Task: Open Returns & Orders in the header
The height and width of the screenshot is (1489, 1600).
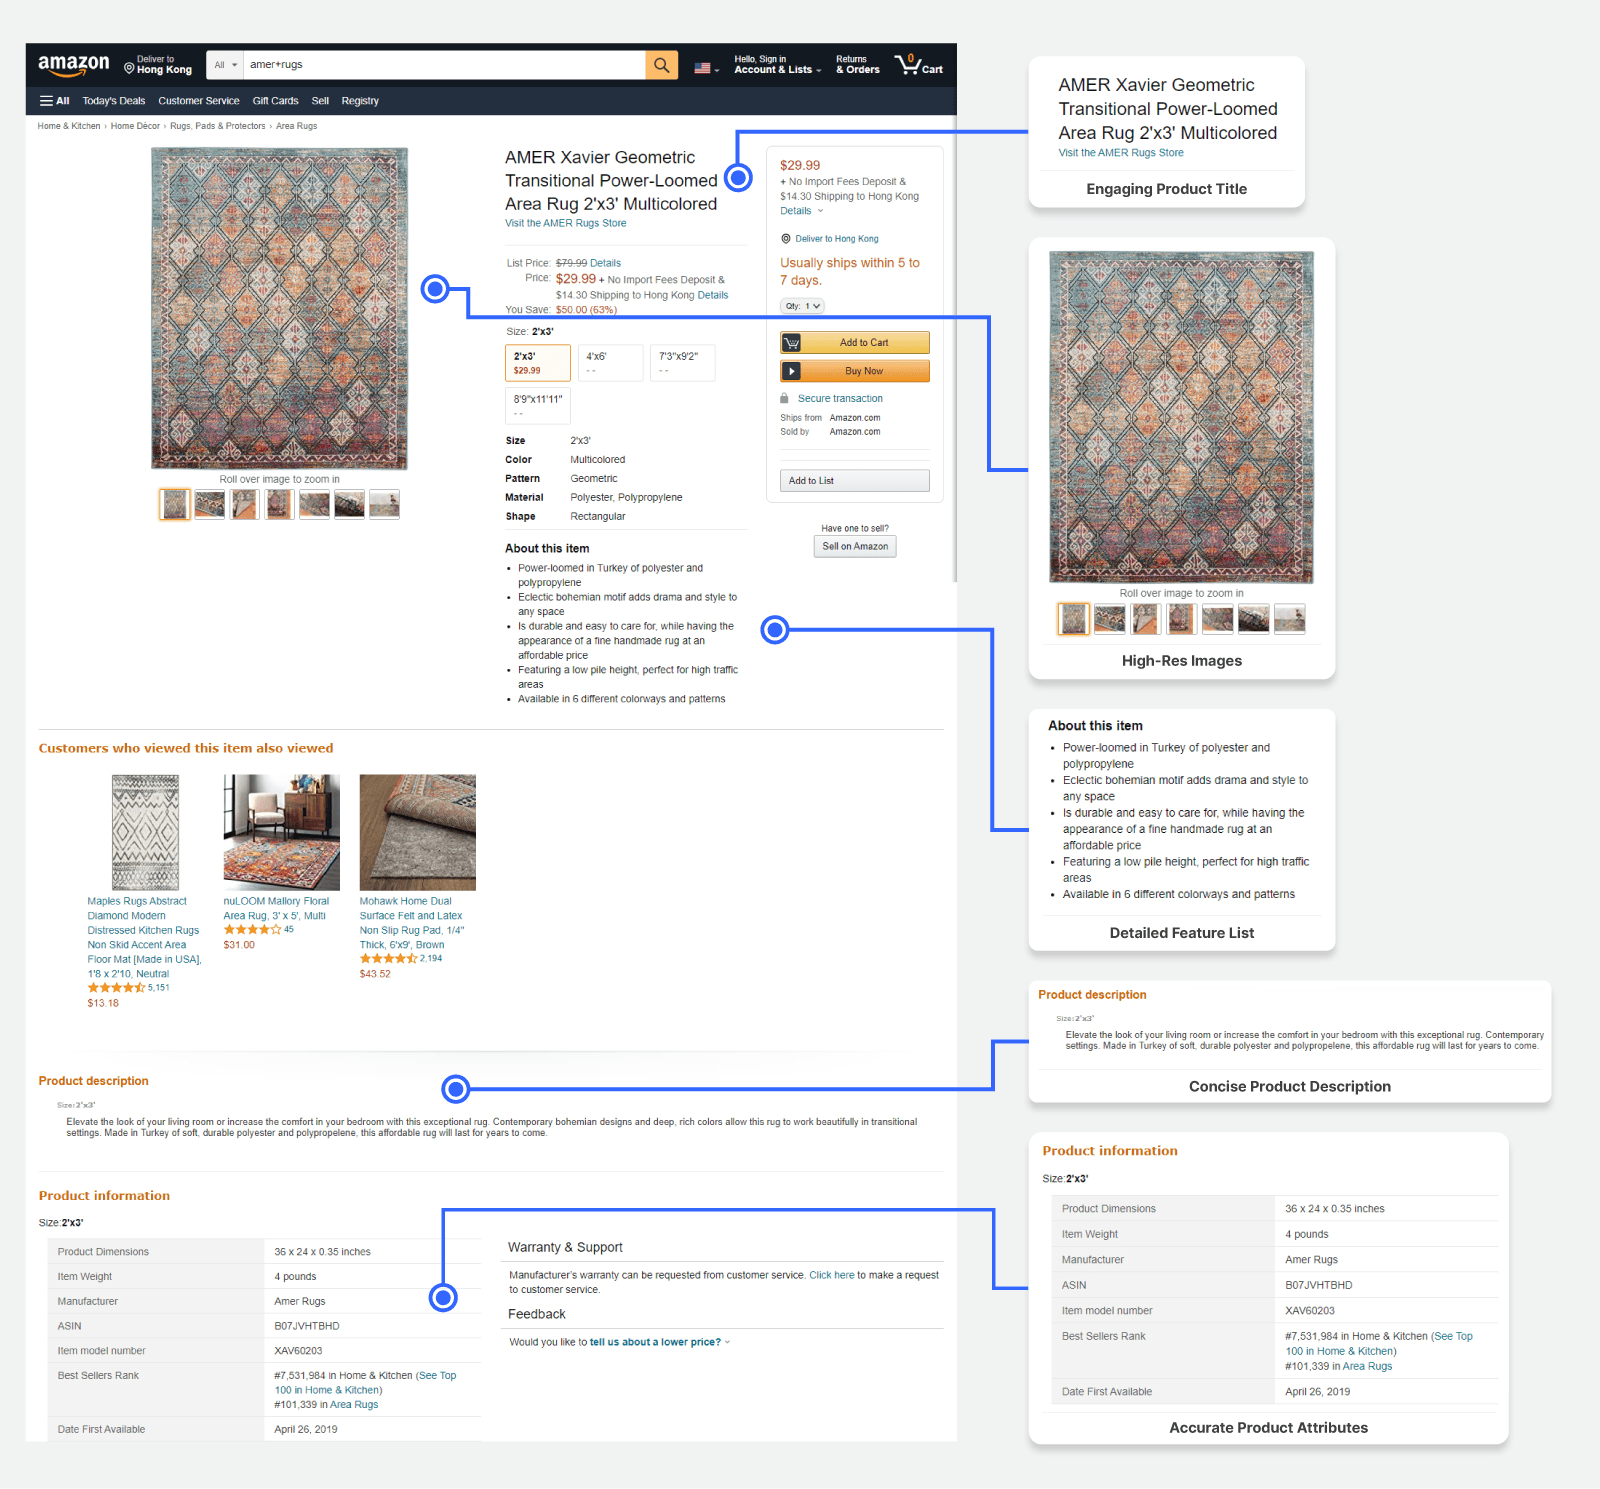Action: coord(858,65)
